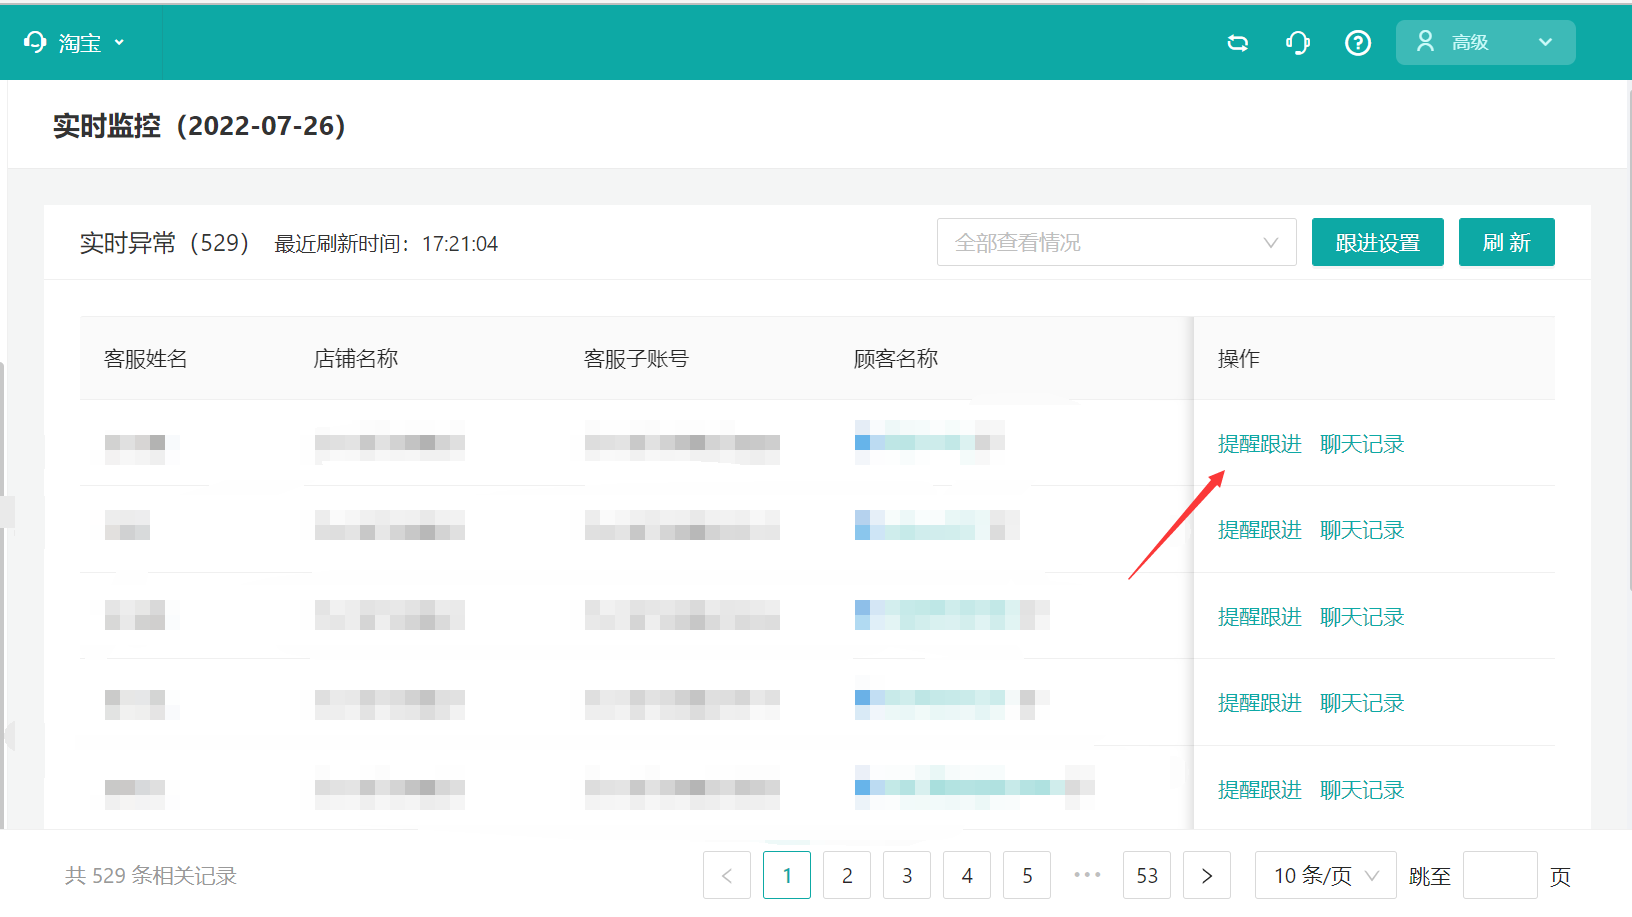Image resolution: width=1632 pixels, height=917 pixels.
Task: Click 提醒跟进 in the third row
Action: click(1260, 617)
